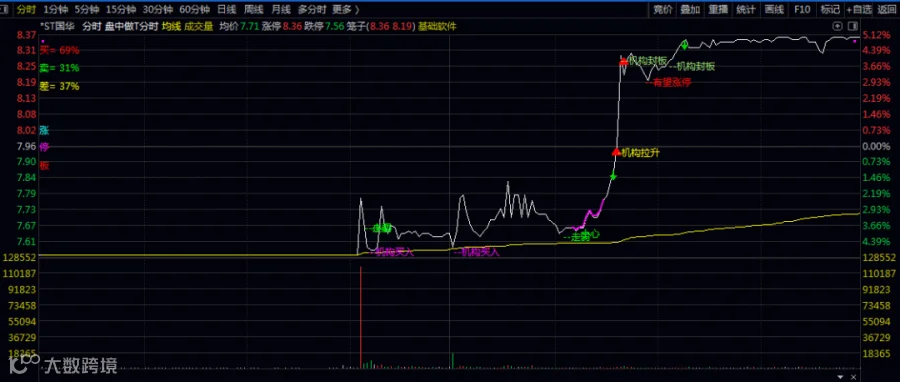The height and width of the screenshot is (382, 900).
Task: Click the 标记 mark button
Action: click(830, 9)
